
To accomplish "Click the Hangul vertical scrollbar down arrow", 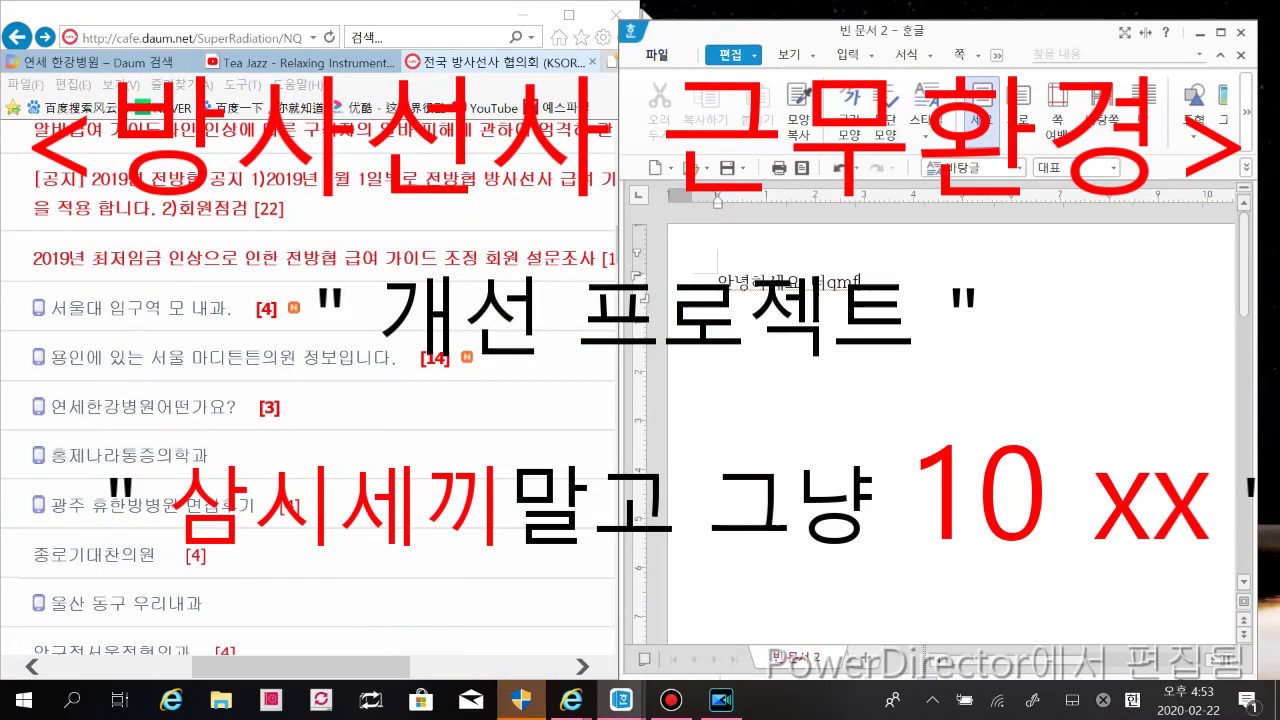I will (1244, 581).
